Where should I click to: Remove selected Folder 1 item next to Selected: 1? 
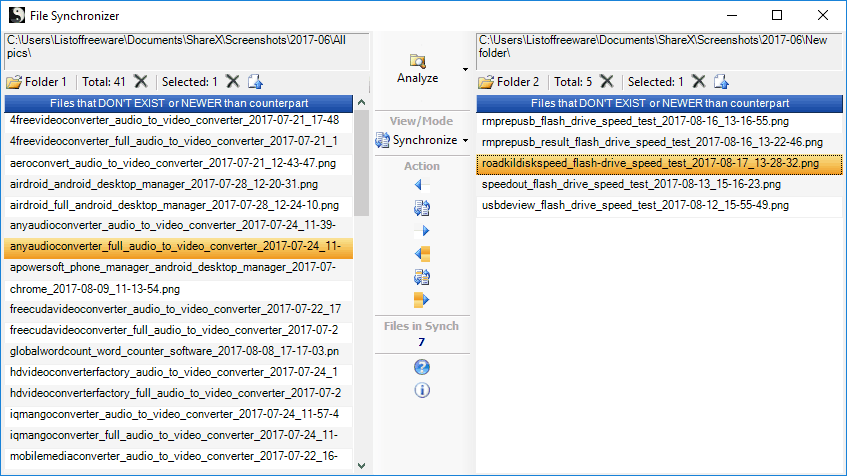coord(233,82)
